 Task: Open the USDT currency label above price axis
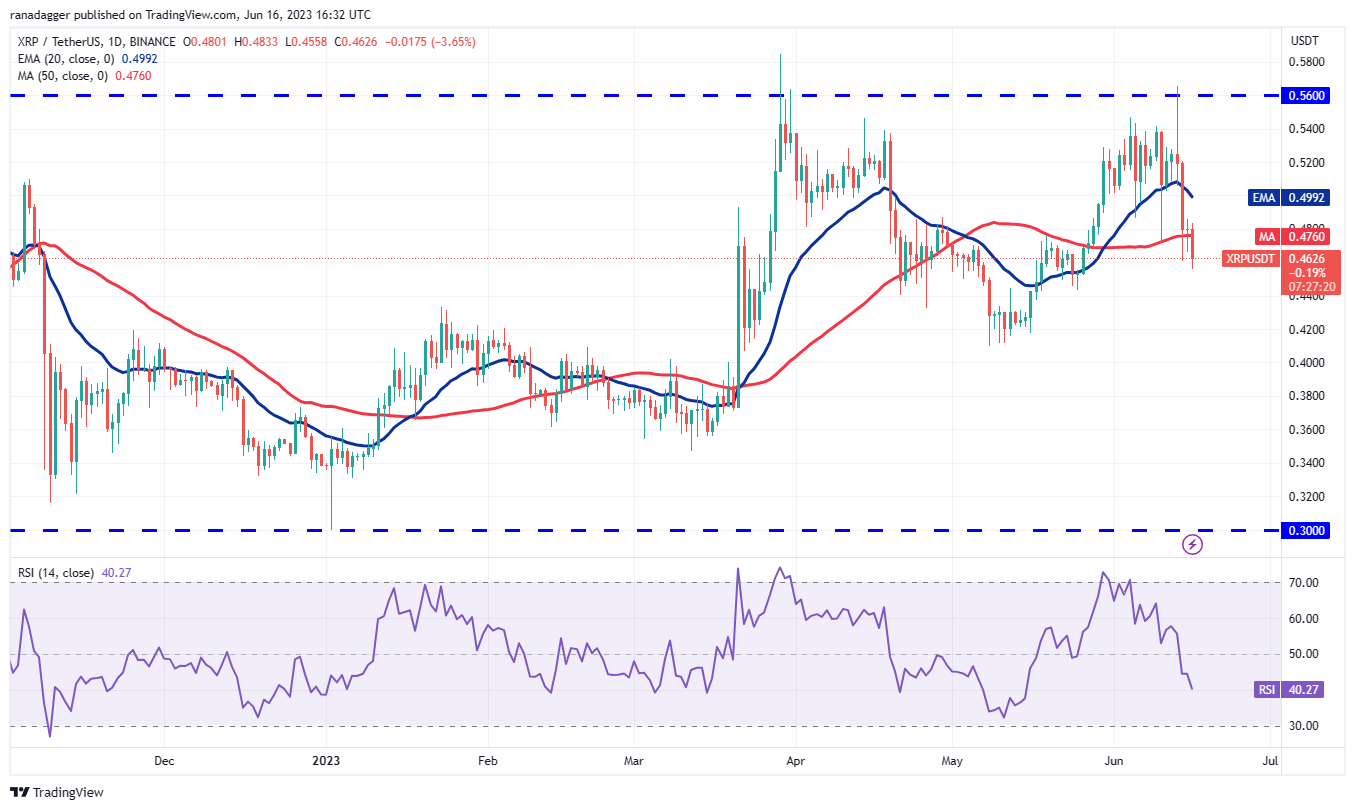[1305, 41]
